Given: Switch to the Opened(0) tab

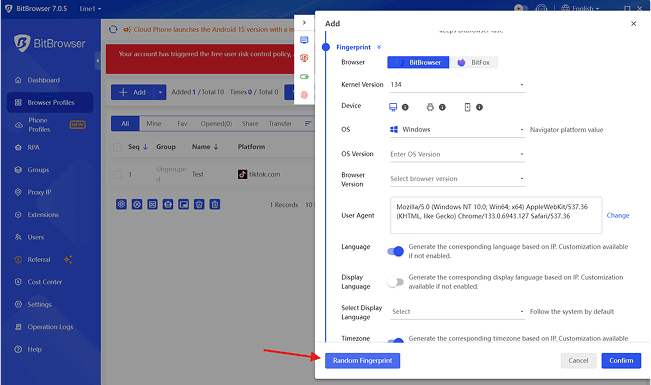Looking at the screenshot, I should point(216,124).
